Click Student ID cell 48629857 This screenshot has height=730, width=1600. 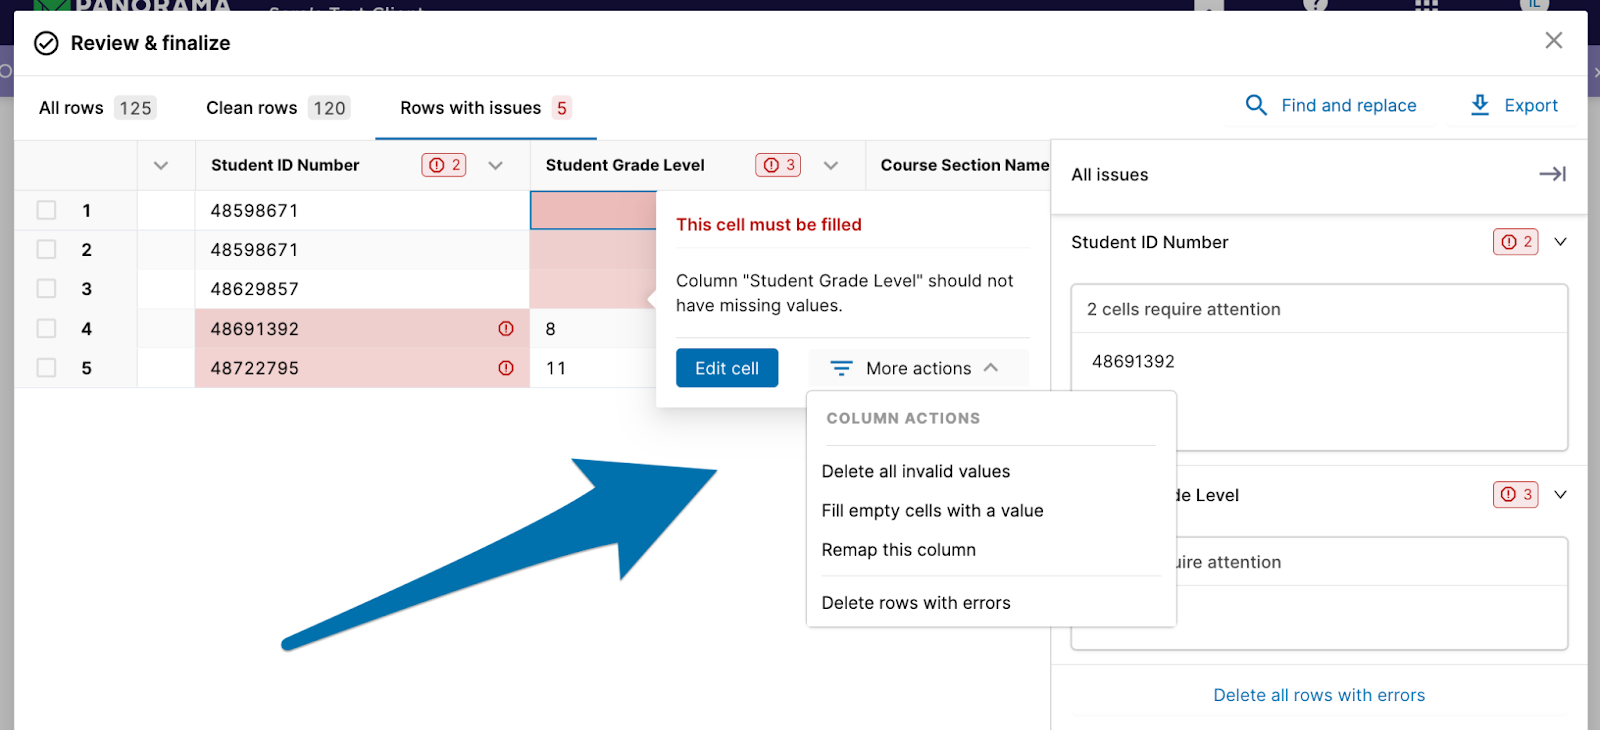point(362,288)
